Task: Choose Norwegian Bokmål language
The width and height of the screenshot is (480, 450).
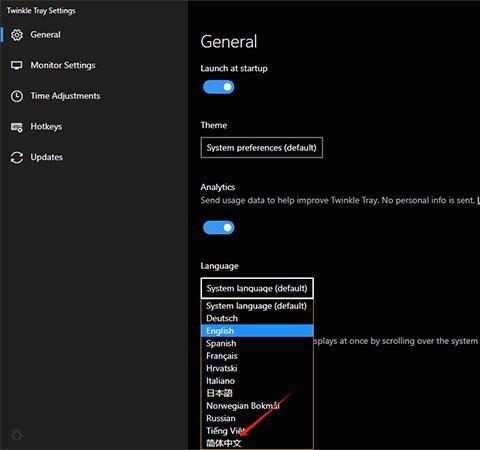Action: [257, 406]
